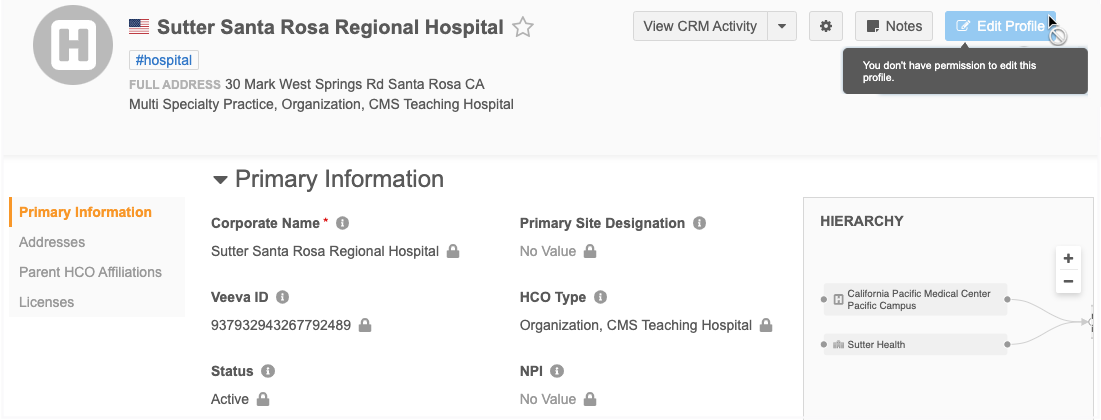Open Parent HCO Affiliations in sidebar

tap(90, 272)
